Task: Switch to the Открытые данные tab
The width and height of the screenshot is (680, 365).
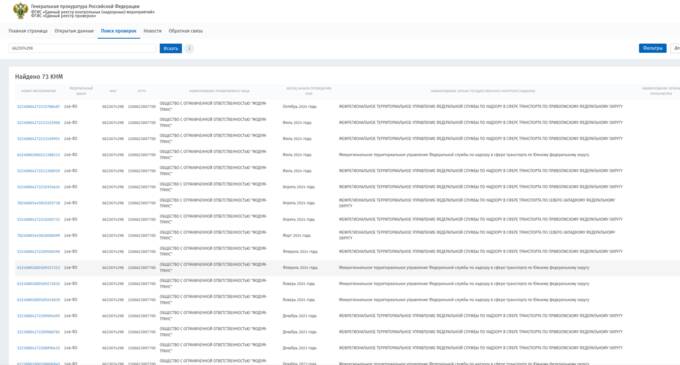Action: (74, 31)
